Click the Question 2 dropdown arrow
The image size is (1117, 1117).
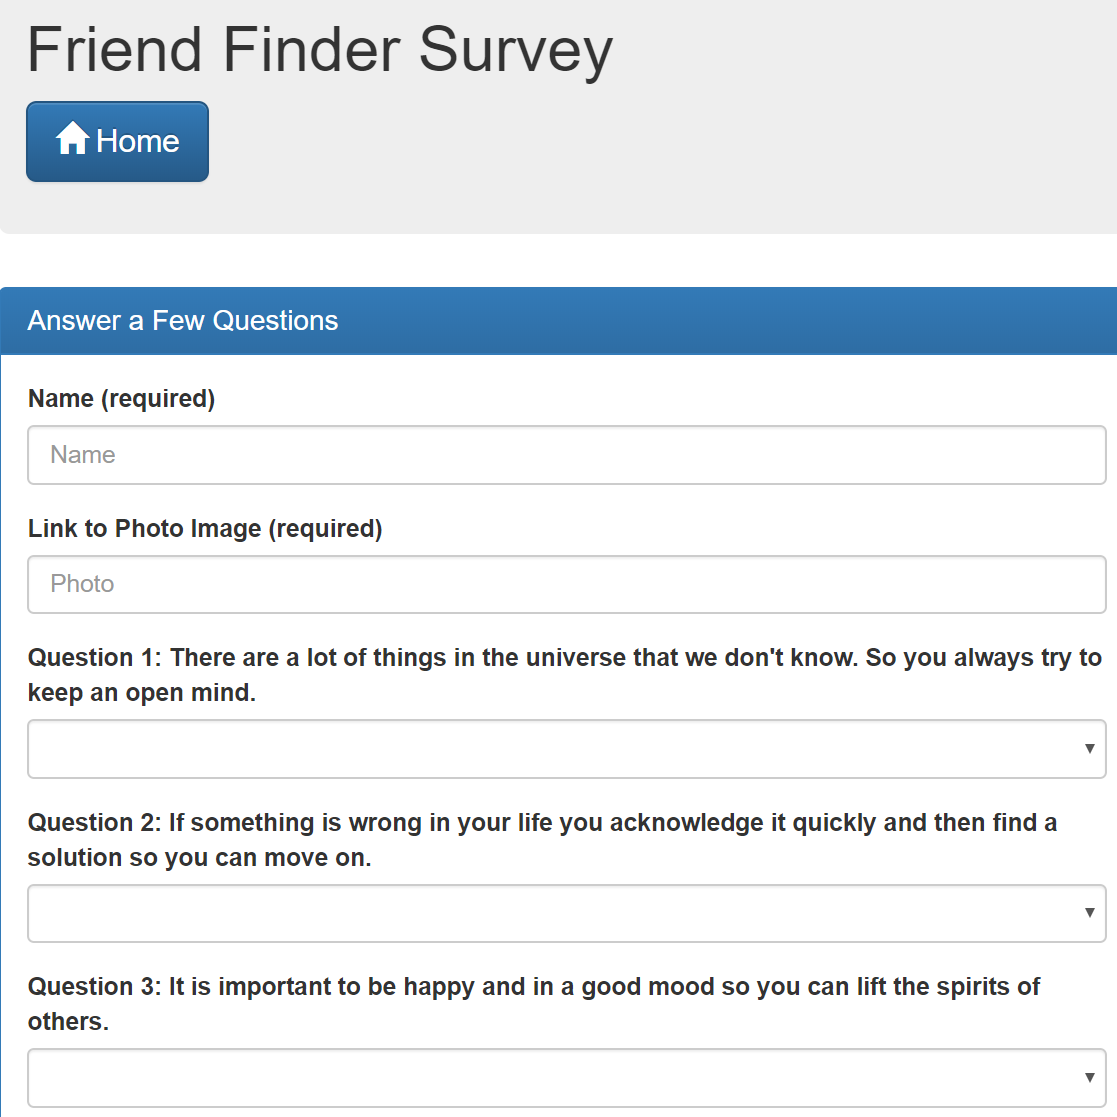[1089, 913]
